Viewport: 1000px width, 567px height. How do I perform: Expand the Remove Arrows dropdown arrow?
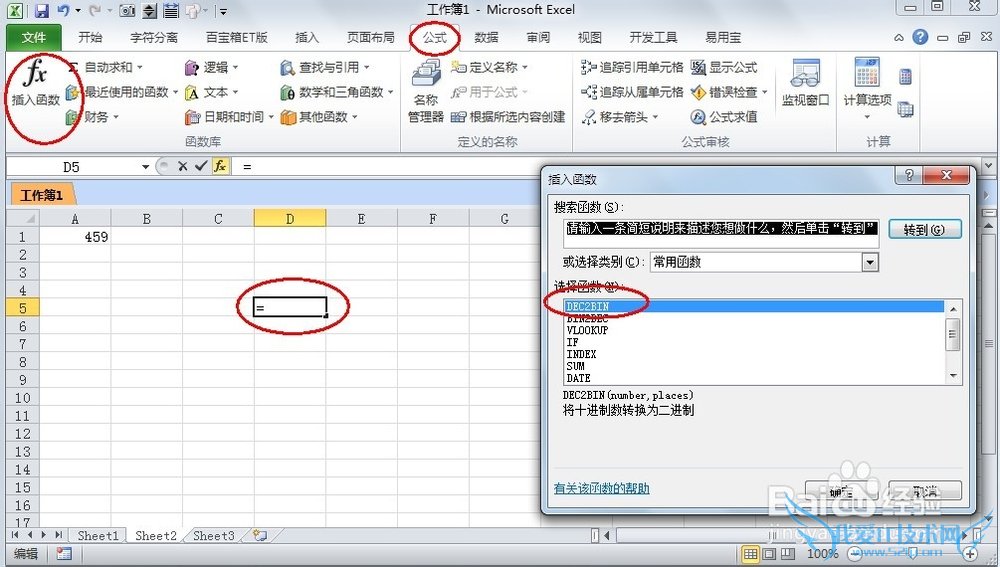tap(655, 117)
